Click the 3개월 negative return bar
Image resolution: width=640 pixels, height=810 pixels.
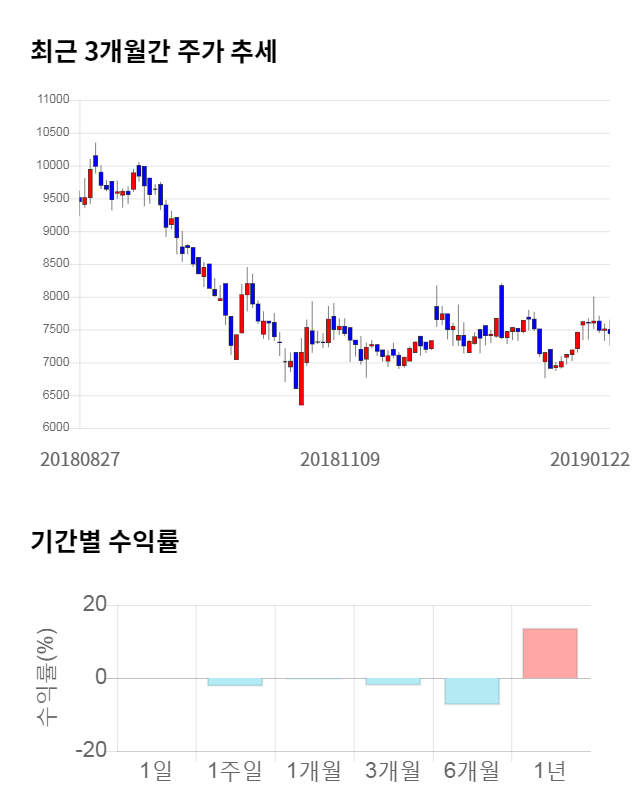pyautogui.click(x=392, y=682)
